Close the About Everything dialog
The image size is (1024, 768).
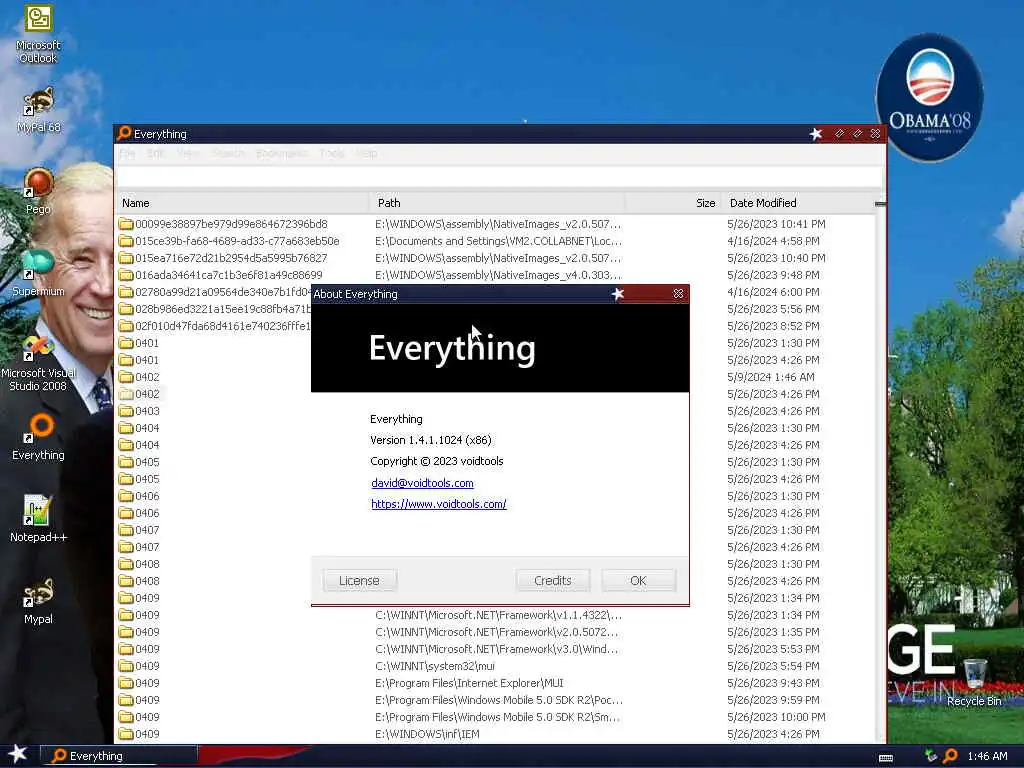[x=678, y=294]
